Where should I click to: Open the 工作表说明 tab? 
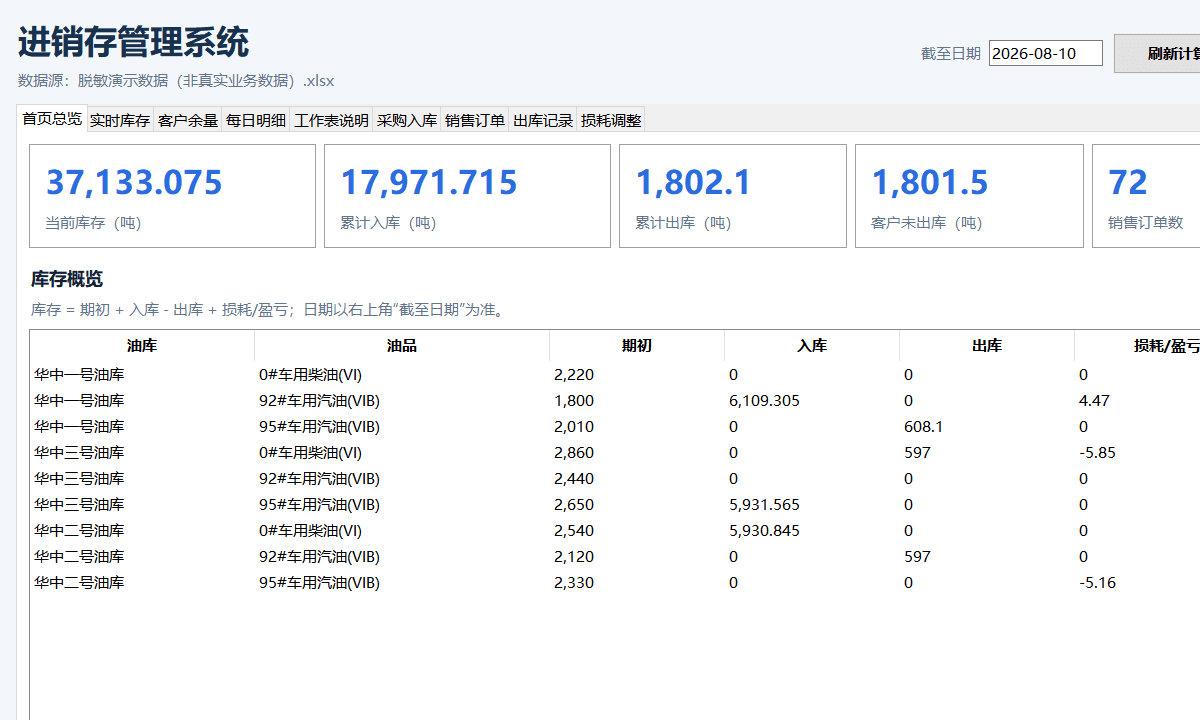(x=332, y=121)
